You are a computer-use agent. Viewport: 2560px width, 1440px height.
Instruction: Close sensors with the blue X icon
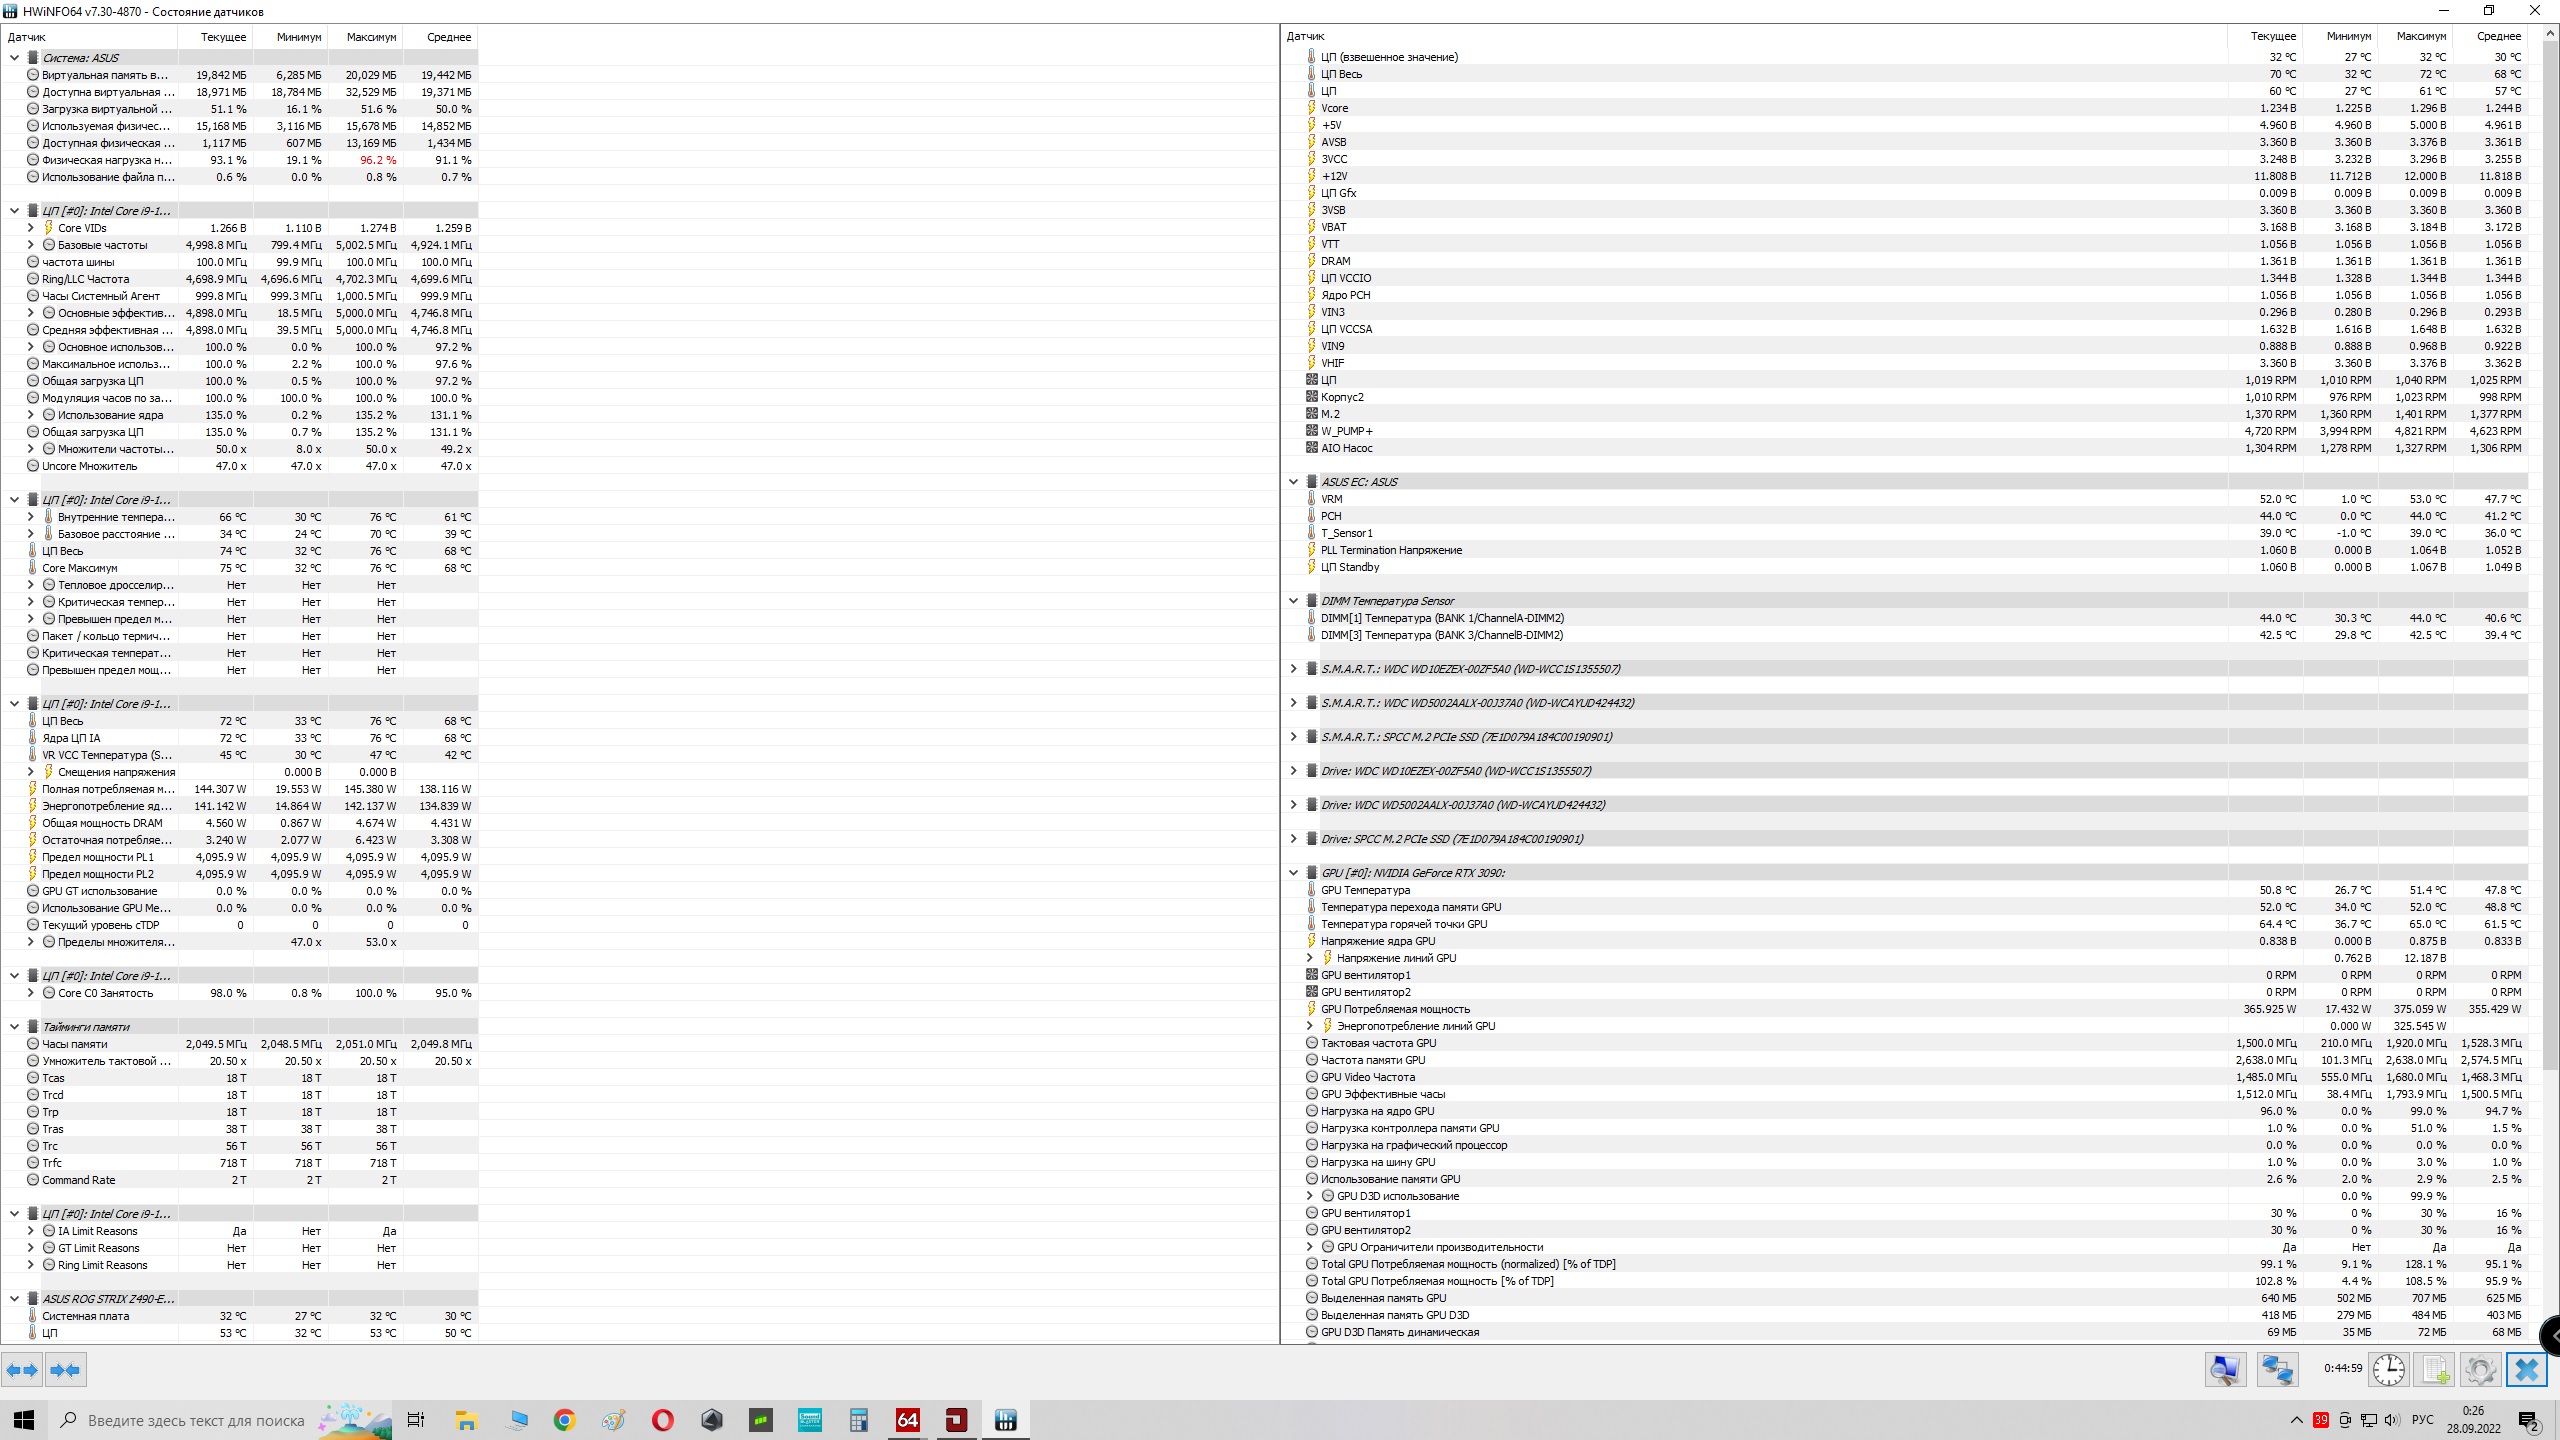coord(2526,1369)
